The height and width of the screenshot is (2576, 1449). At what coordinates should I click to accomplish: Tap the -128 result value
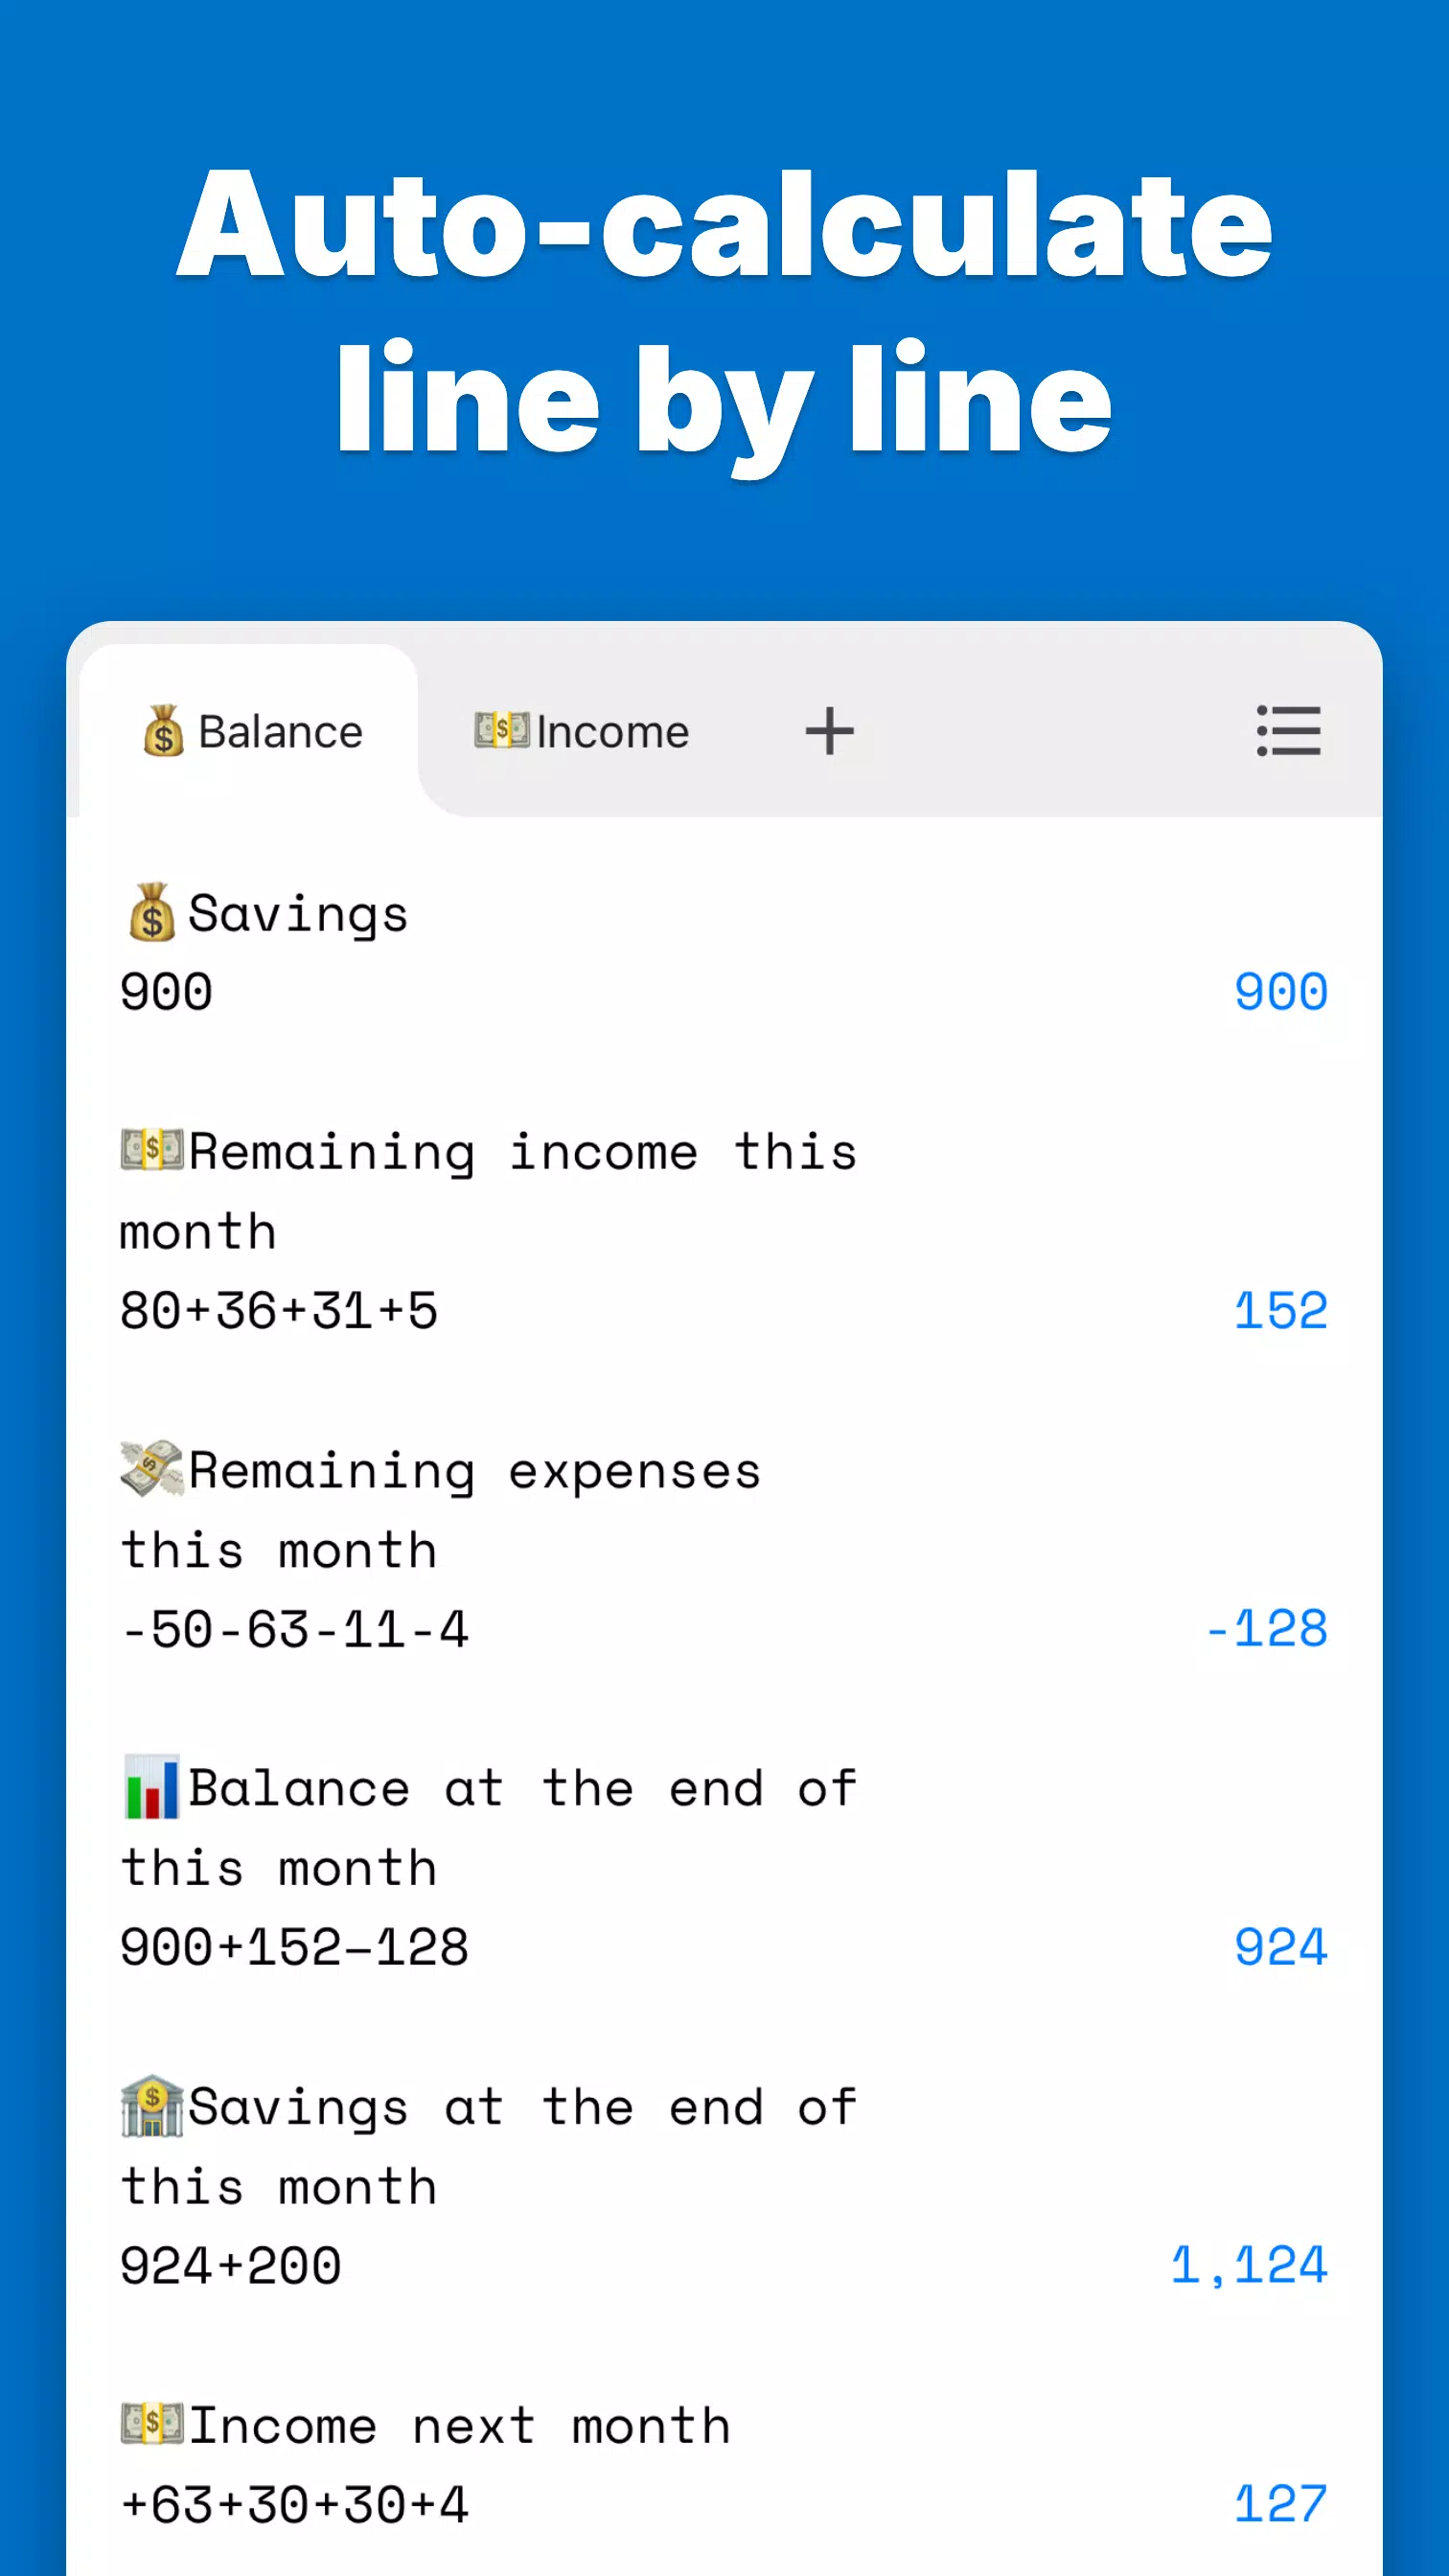pos(1266,1628)
